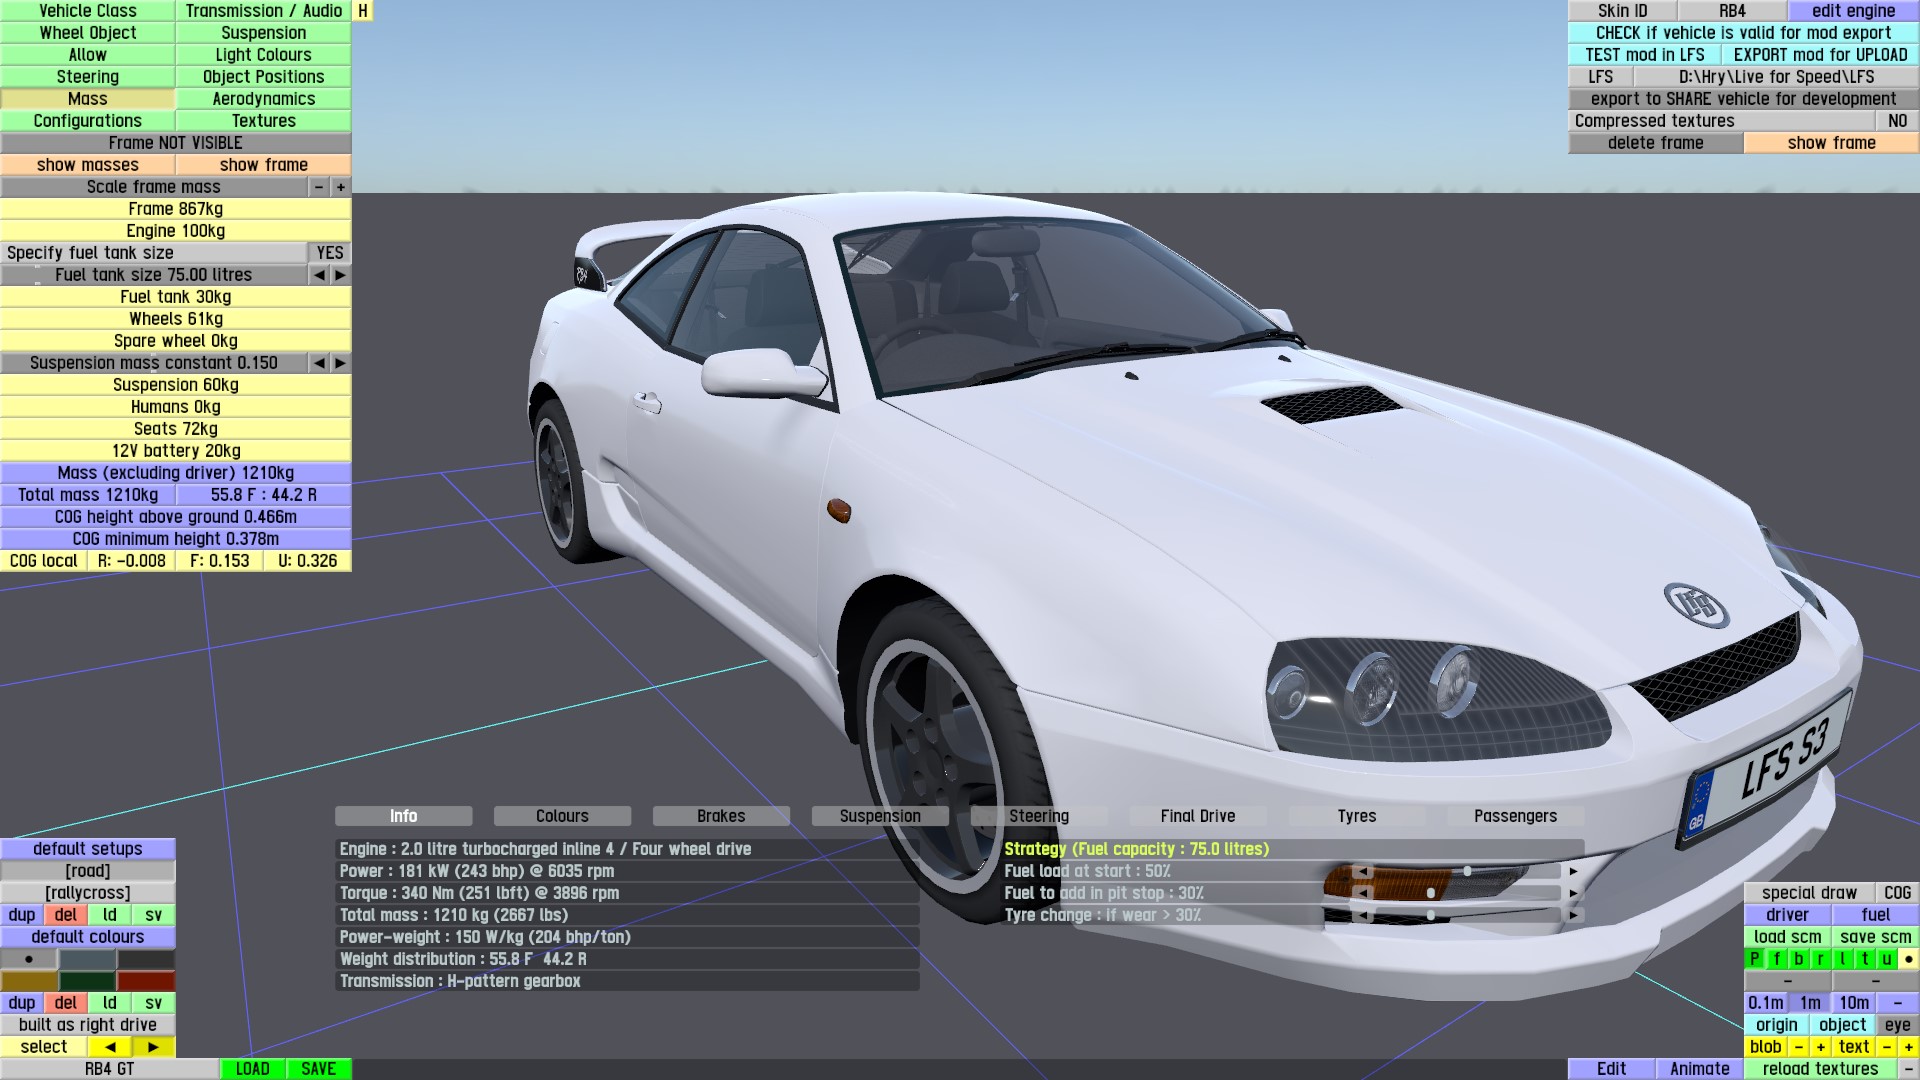Increase blob size with plus button

1820,1047
